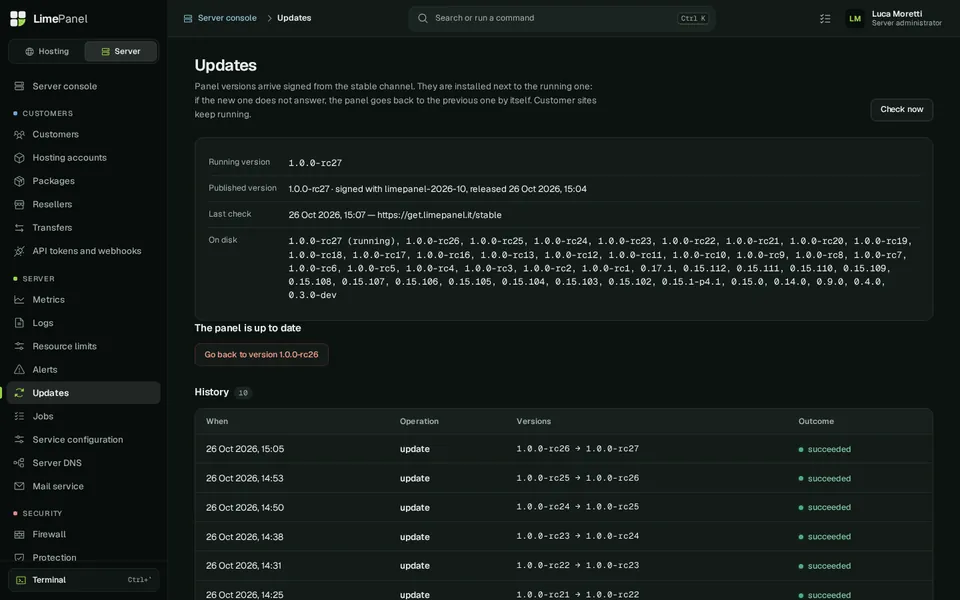The width and height of the screenshot is (960, 600).
Task: Click the Server DNS icon
Action: click(20, 463)
